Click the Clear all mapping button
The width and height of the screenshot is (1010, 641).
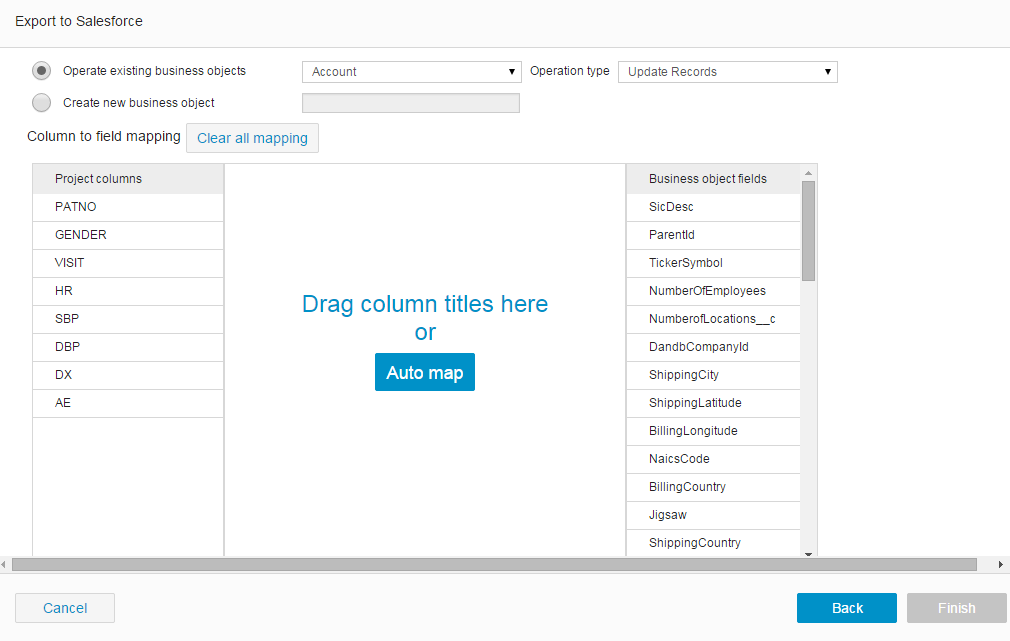tap(252, 138)
